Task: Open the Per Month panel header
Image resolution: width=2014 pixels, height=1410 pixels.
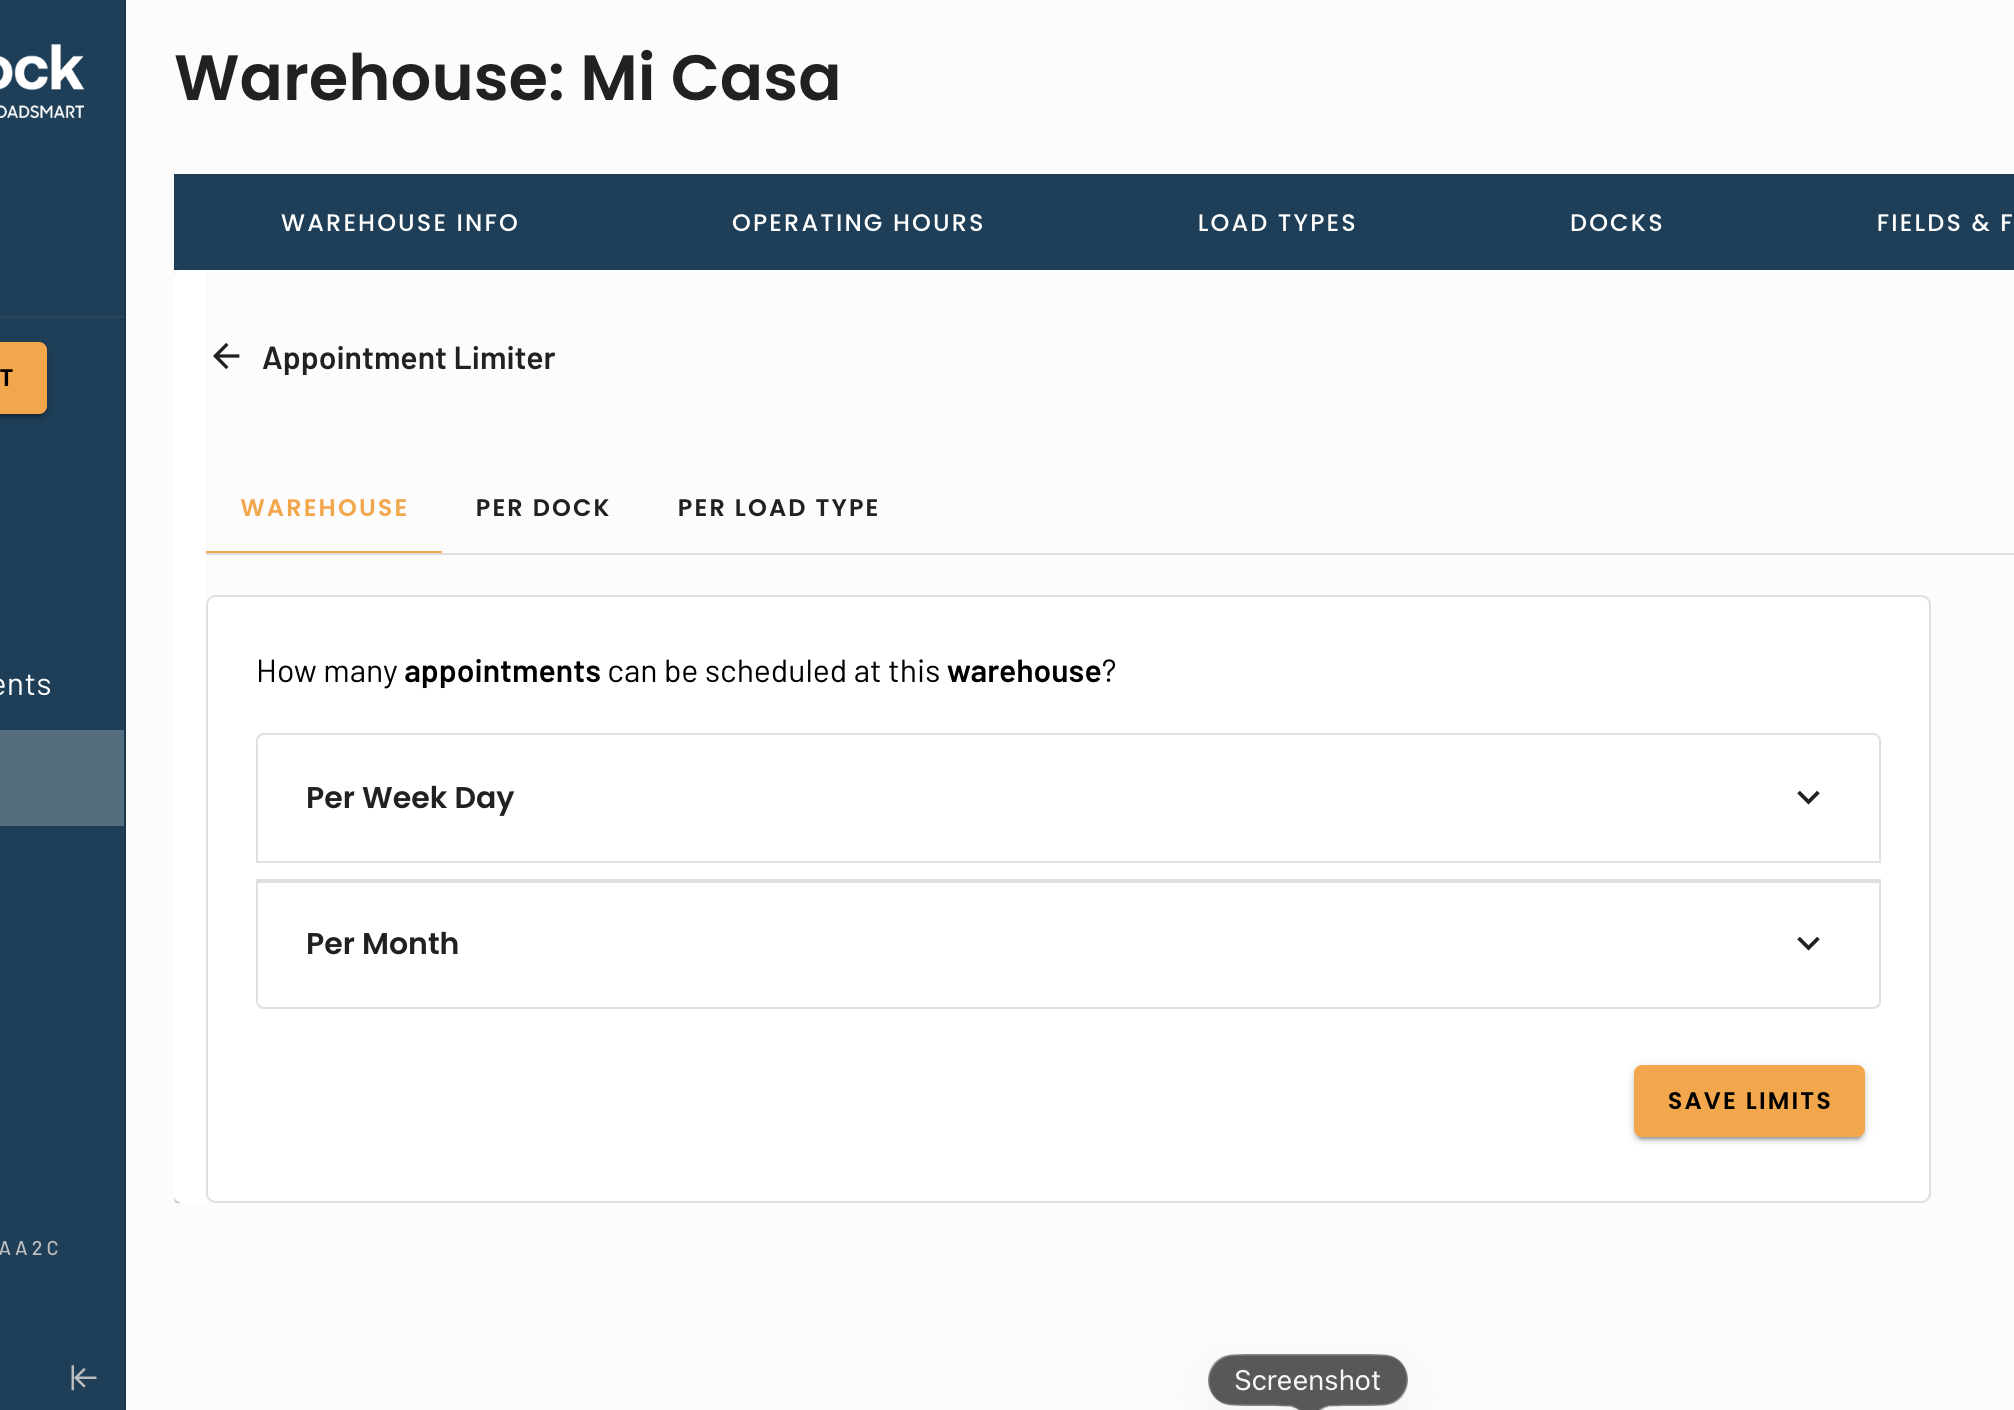Action: (1068, 944)
